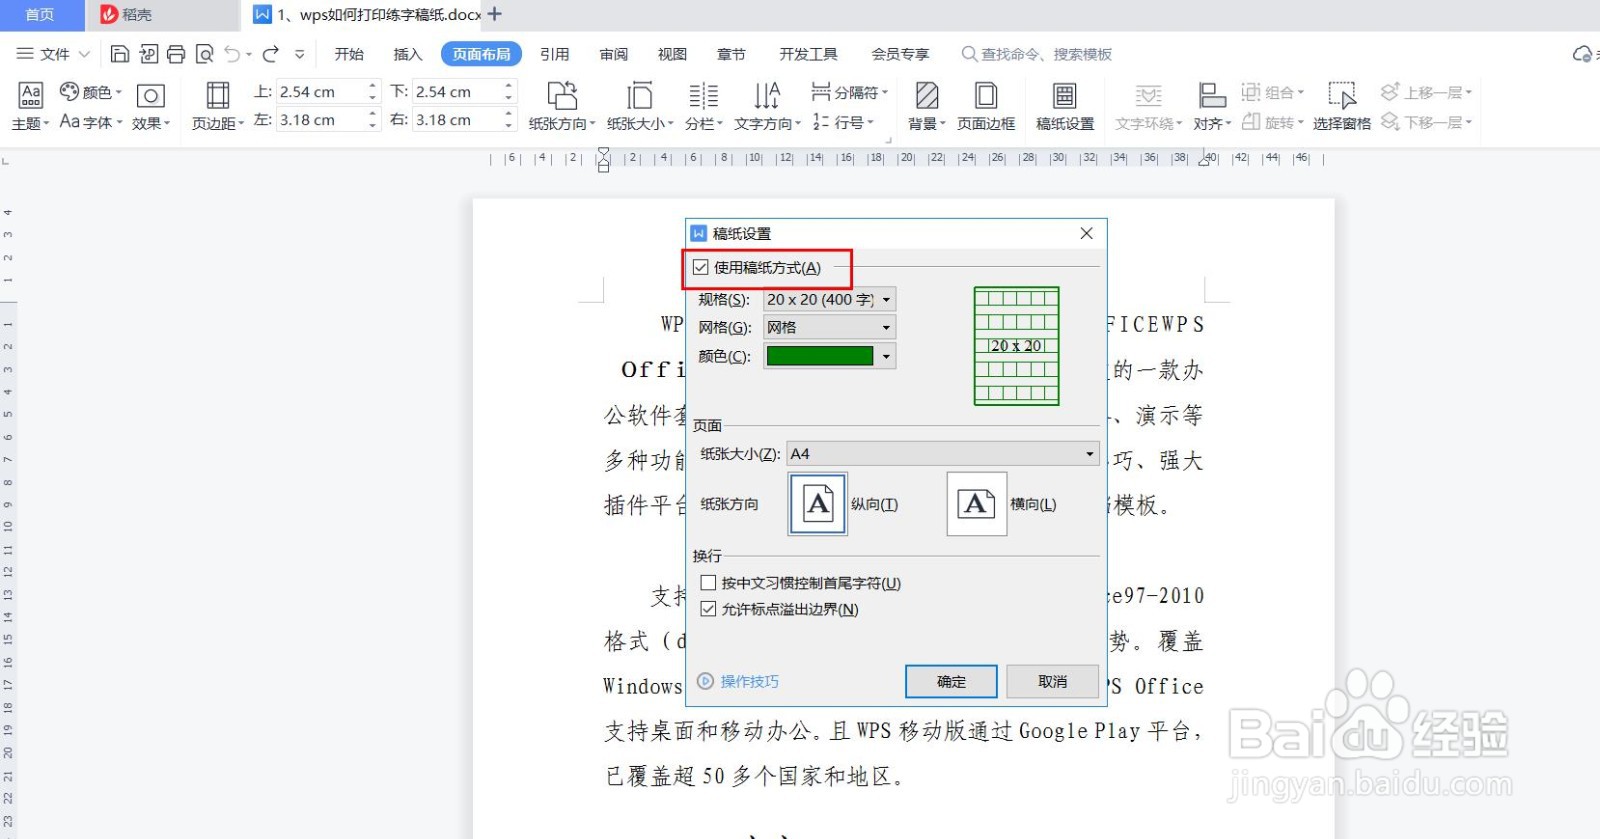Open the 颜色 color dropdown in dialog
This screenshot has height=839, width=1600.
886,356
